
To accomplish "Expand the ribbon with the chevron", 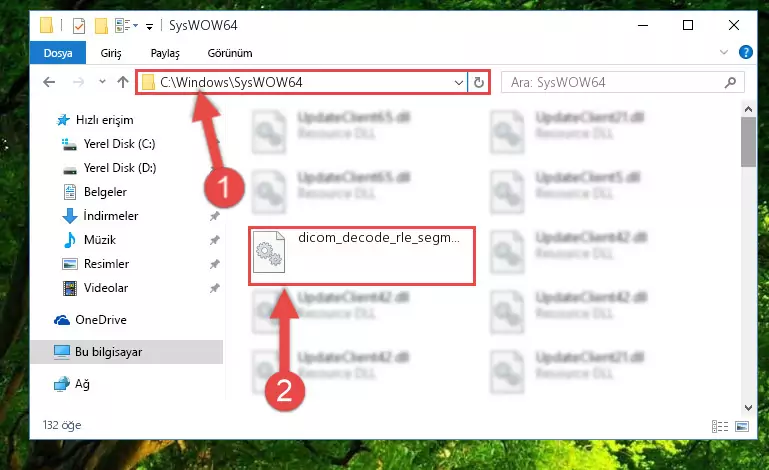I will (723, 52).
